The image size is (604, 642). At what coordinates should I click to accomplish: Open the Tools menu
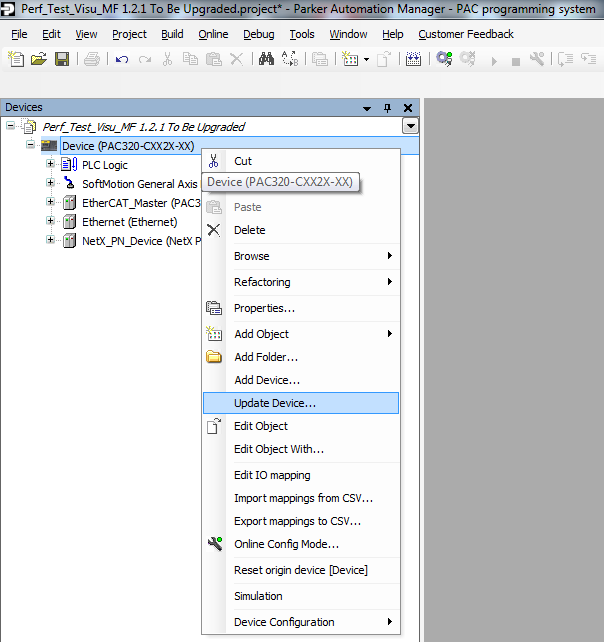coord(302,34)
